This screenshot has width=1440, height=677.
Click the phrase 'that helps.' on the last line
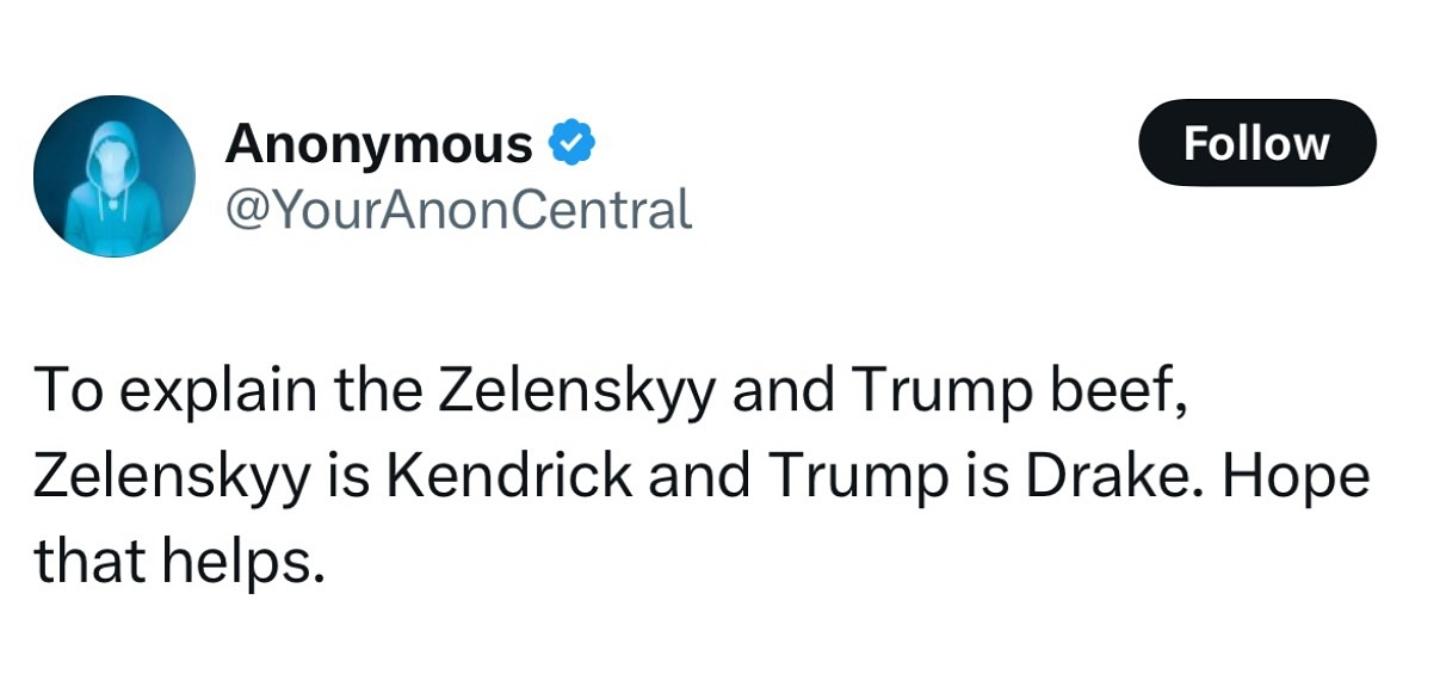[x=180, y=562]
